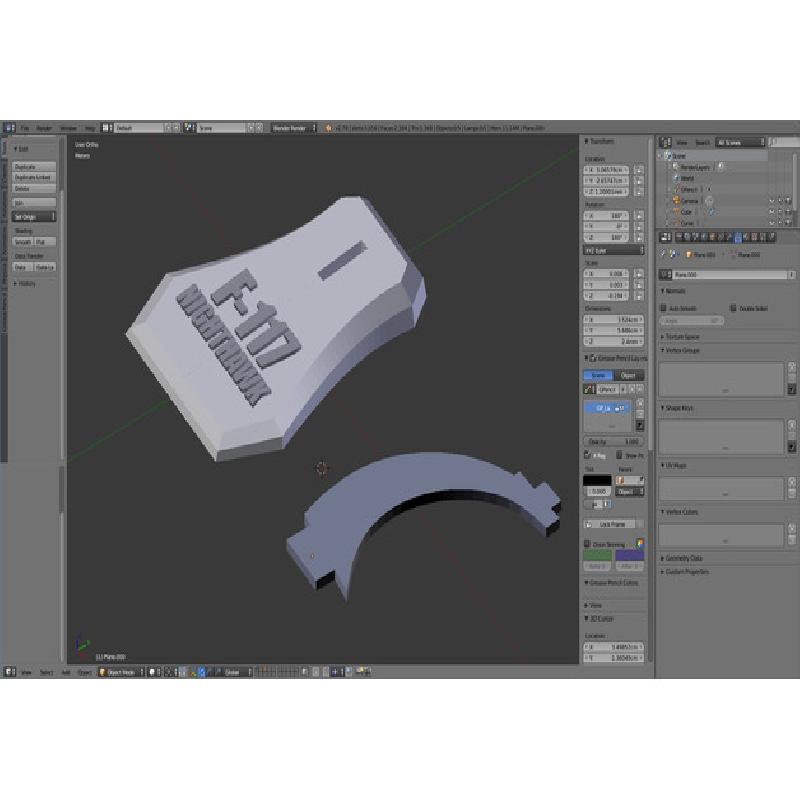Click the RenderLayers icon in outliner
This screenshot has height=800, width=800.
(676, 167)
